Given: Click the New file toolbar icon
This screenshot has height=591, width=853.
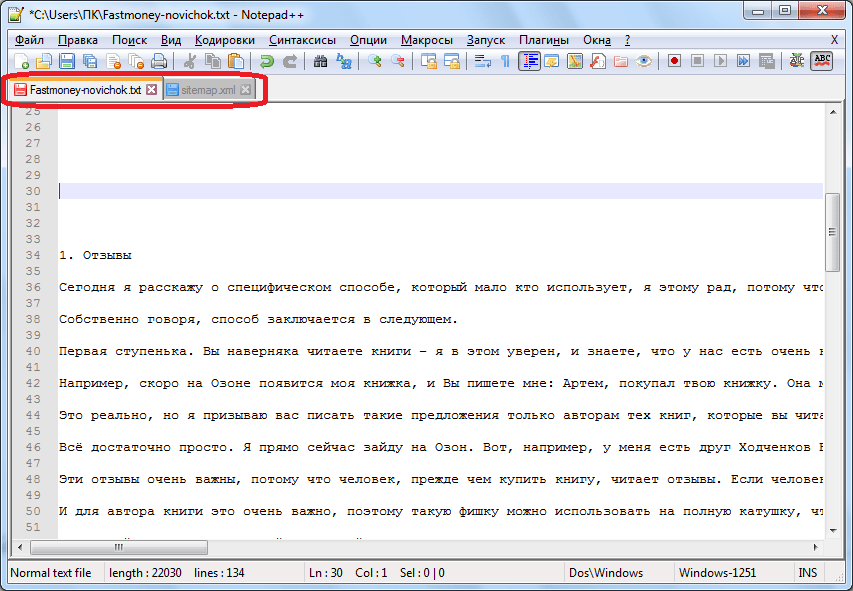Looking at the screenshot, I should (x=21, y=61).
